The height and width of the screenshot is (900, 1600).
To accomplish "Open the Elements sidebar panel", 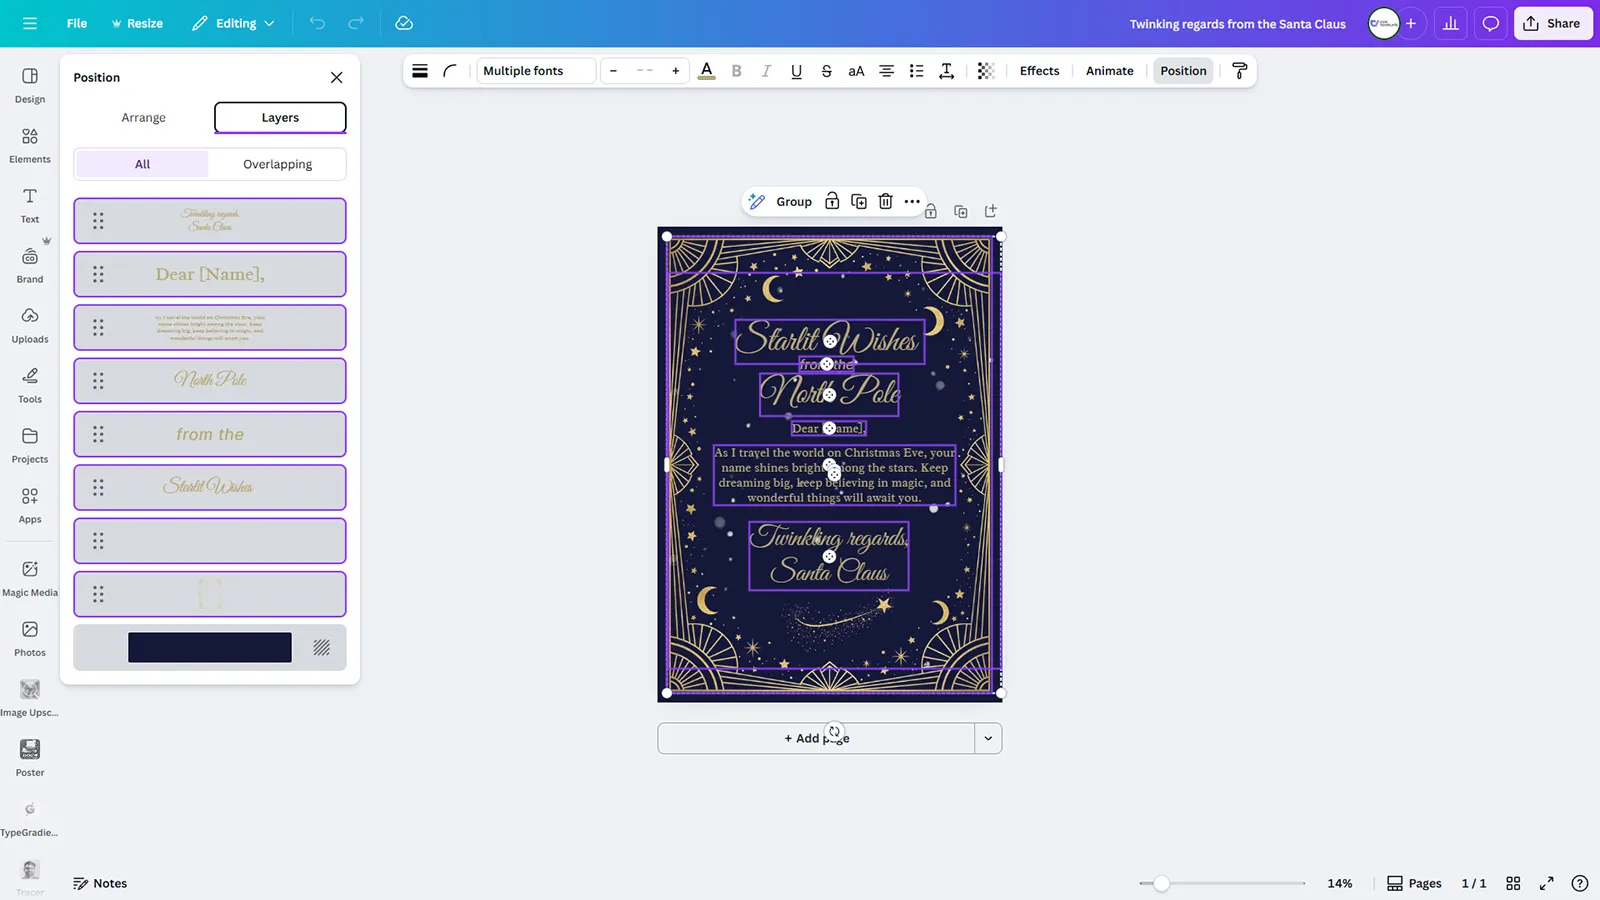I will click(x=30, y=145).
